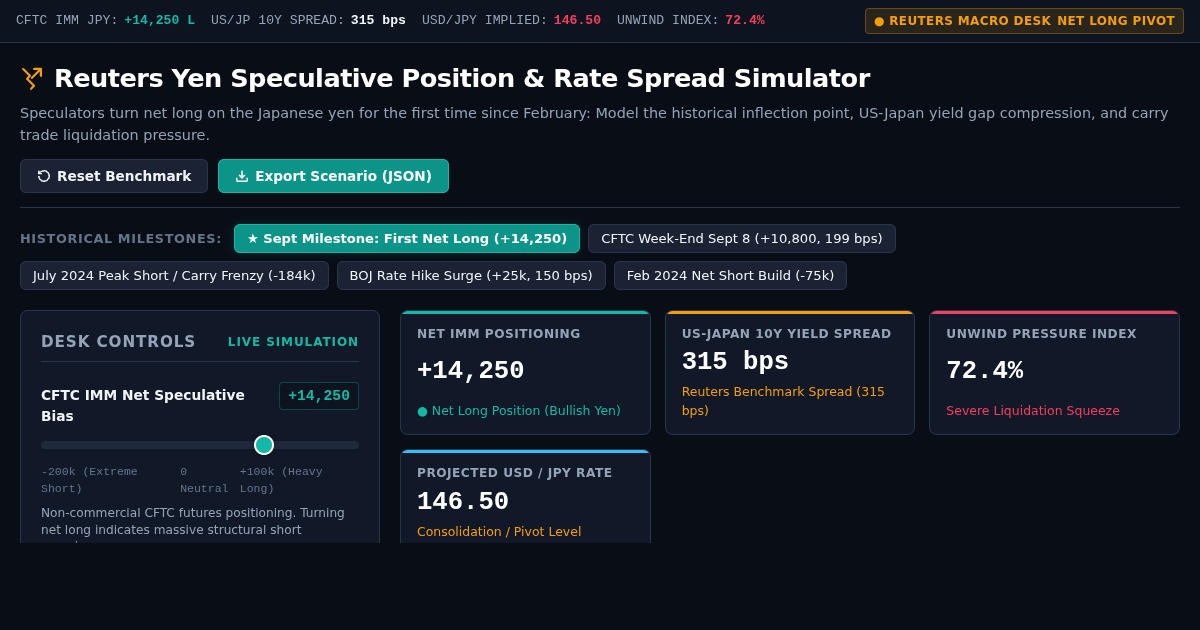1200x630 pixels.
Task: Open the Reuters Macro Desk Net Long Pivot badge
Action: pos(1024,21)
